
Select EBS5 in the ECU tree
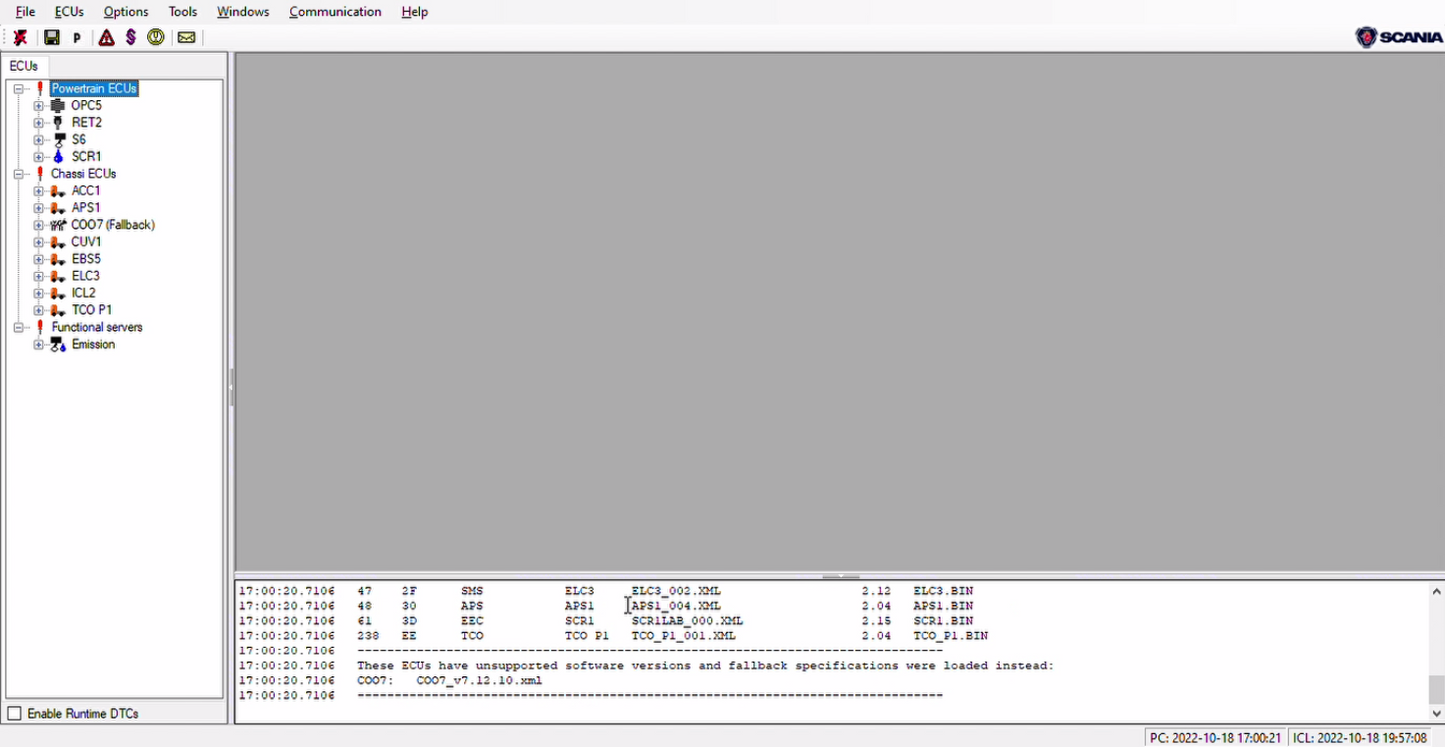[x=86, y=259]
